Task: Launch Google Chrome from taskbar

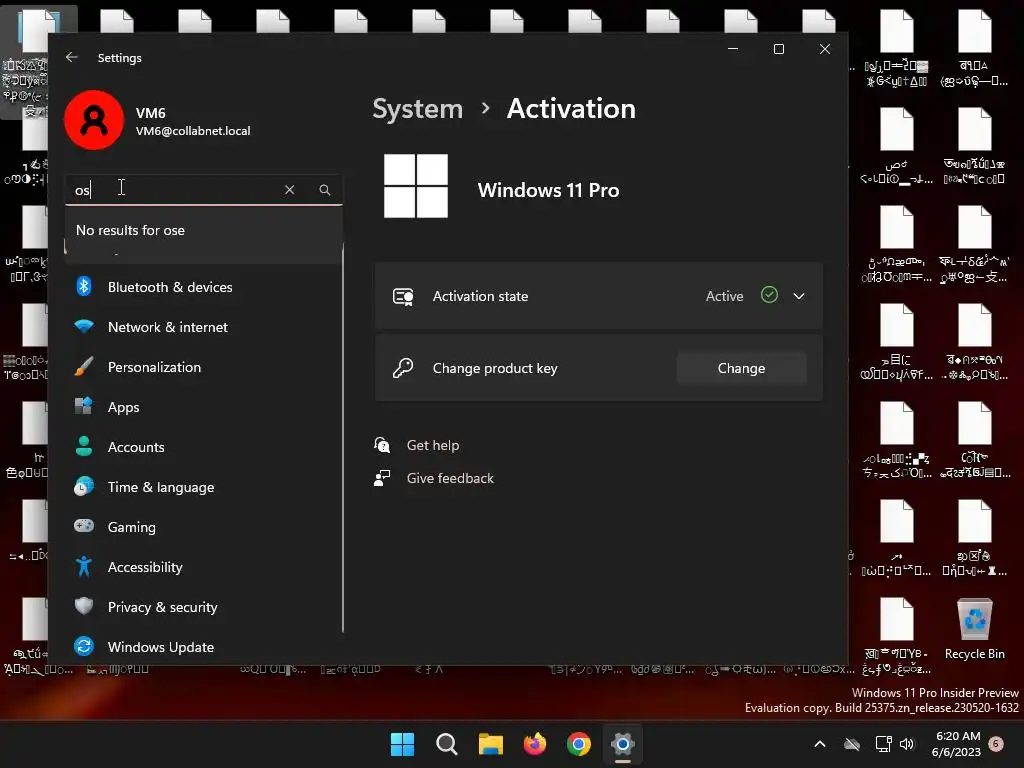Action: point(579,744)
